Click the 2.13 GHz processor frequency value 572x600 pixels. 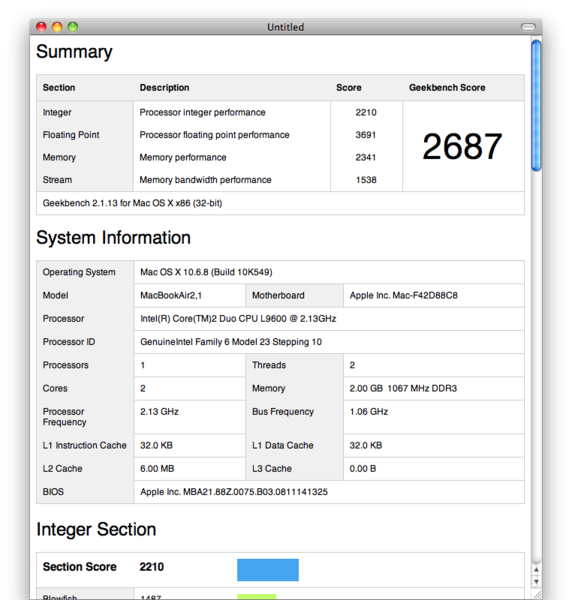point(159,412)
